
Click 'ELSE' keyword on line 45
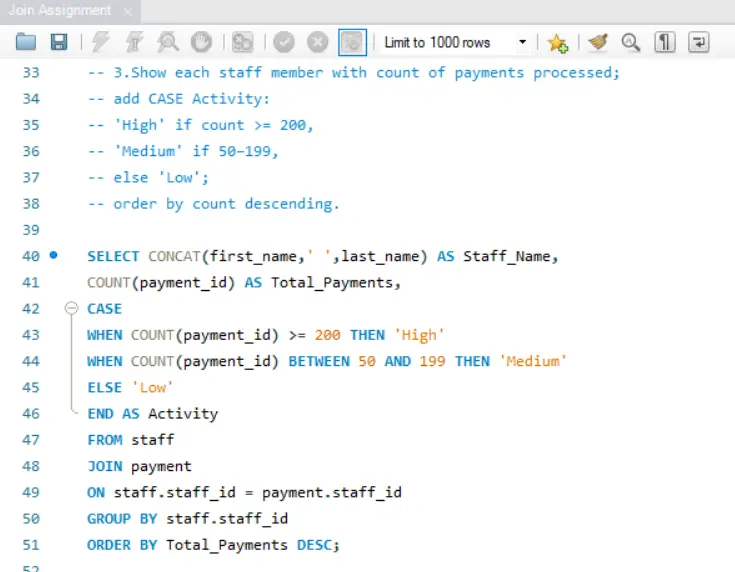tap(104, 388)
